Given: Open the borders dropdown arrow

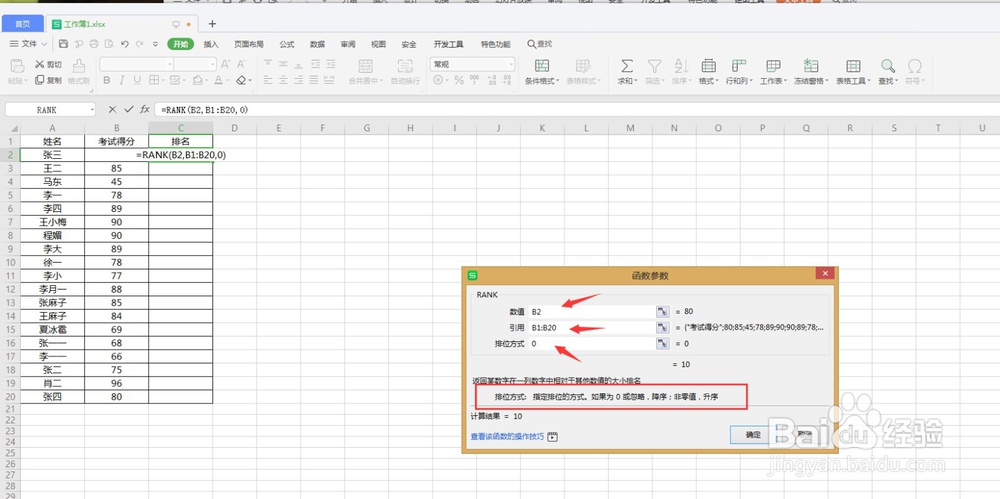Looking at the screenshot, I should [163, 81].
